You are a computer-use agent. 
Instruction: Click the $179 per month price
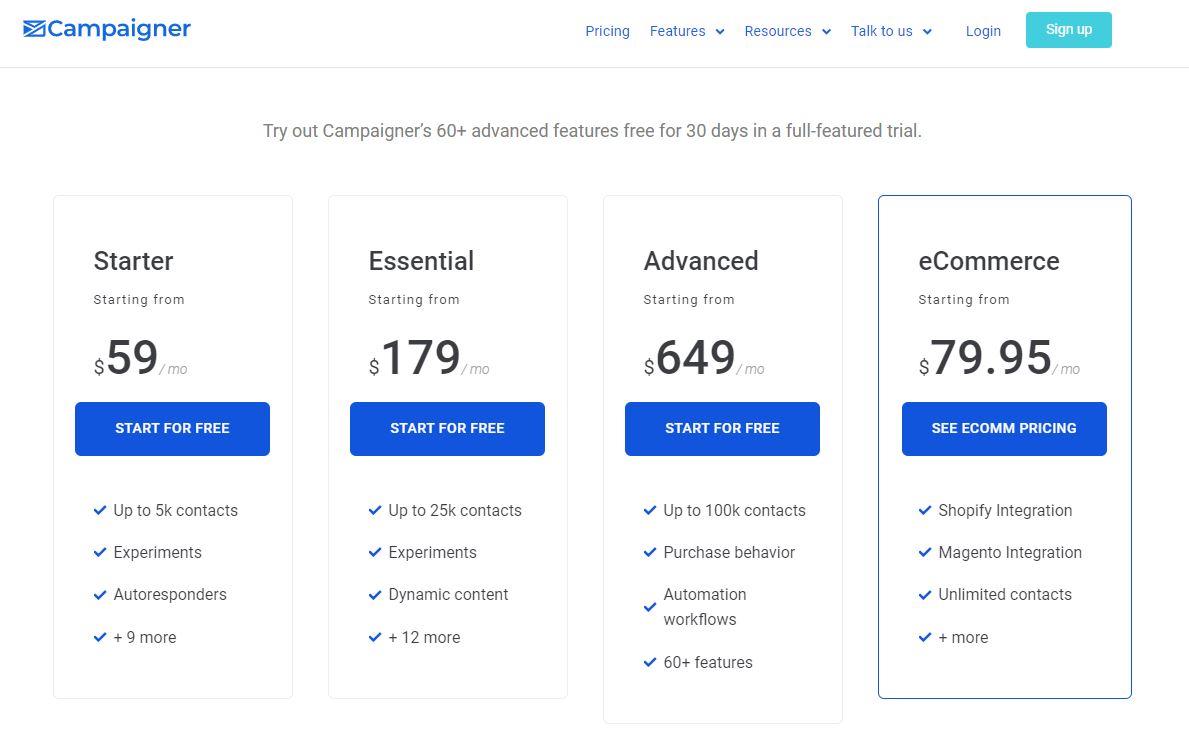[x=429, y=358]
